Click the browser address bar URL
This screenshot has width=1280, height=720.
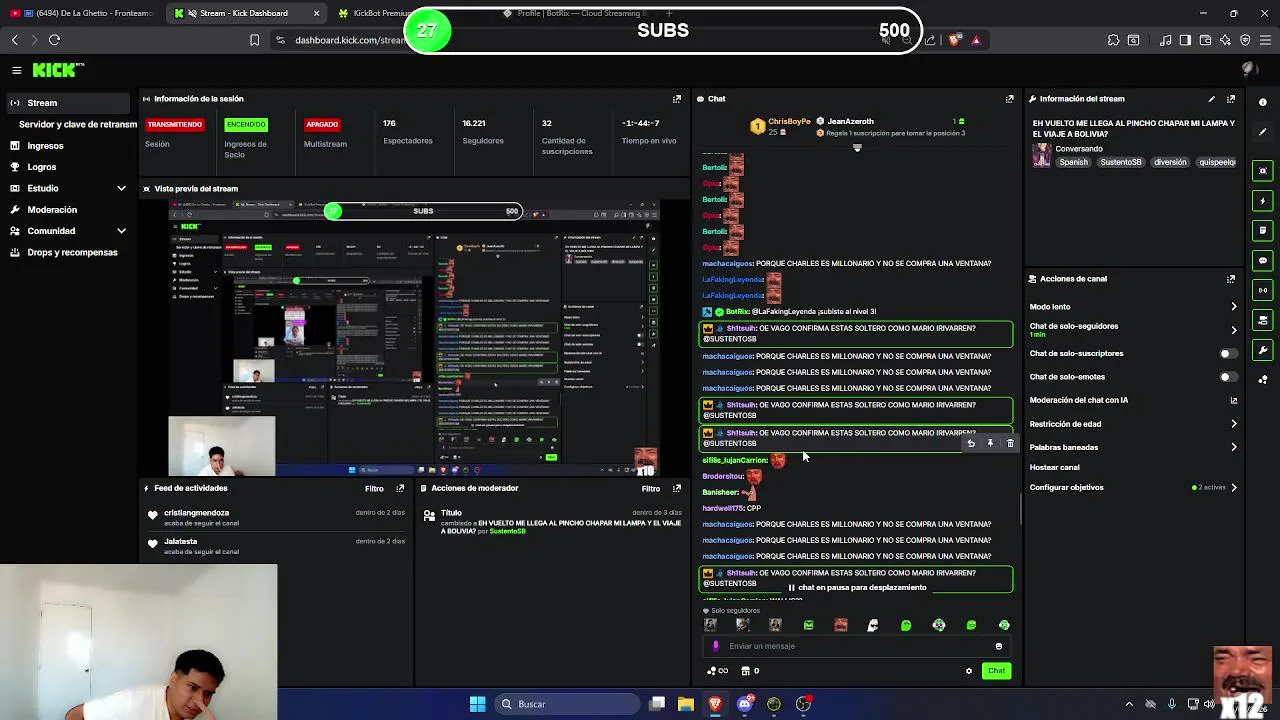pos(350,40)
